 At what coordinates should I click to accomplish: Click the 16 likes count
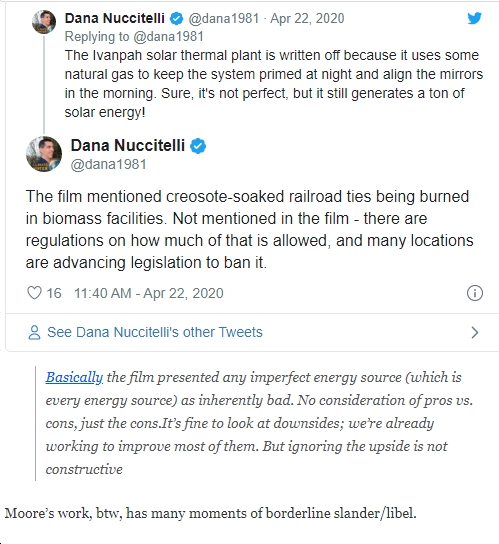point(54,293)
